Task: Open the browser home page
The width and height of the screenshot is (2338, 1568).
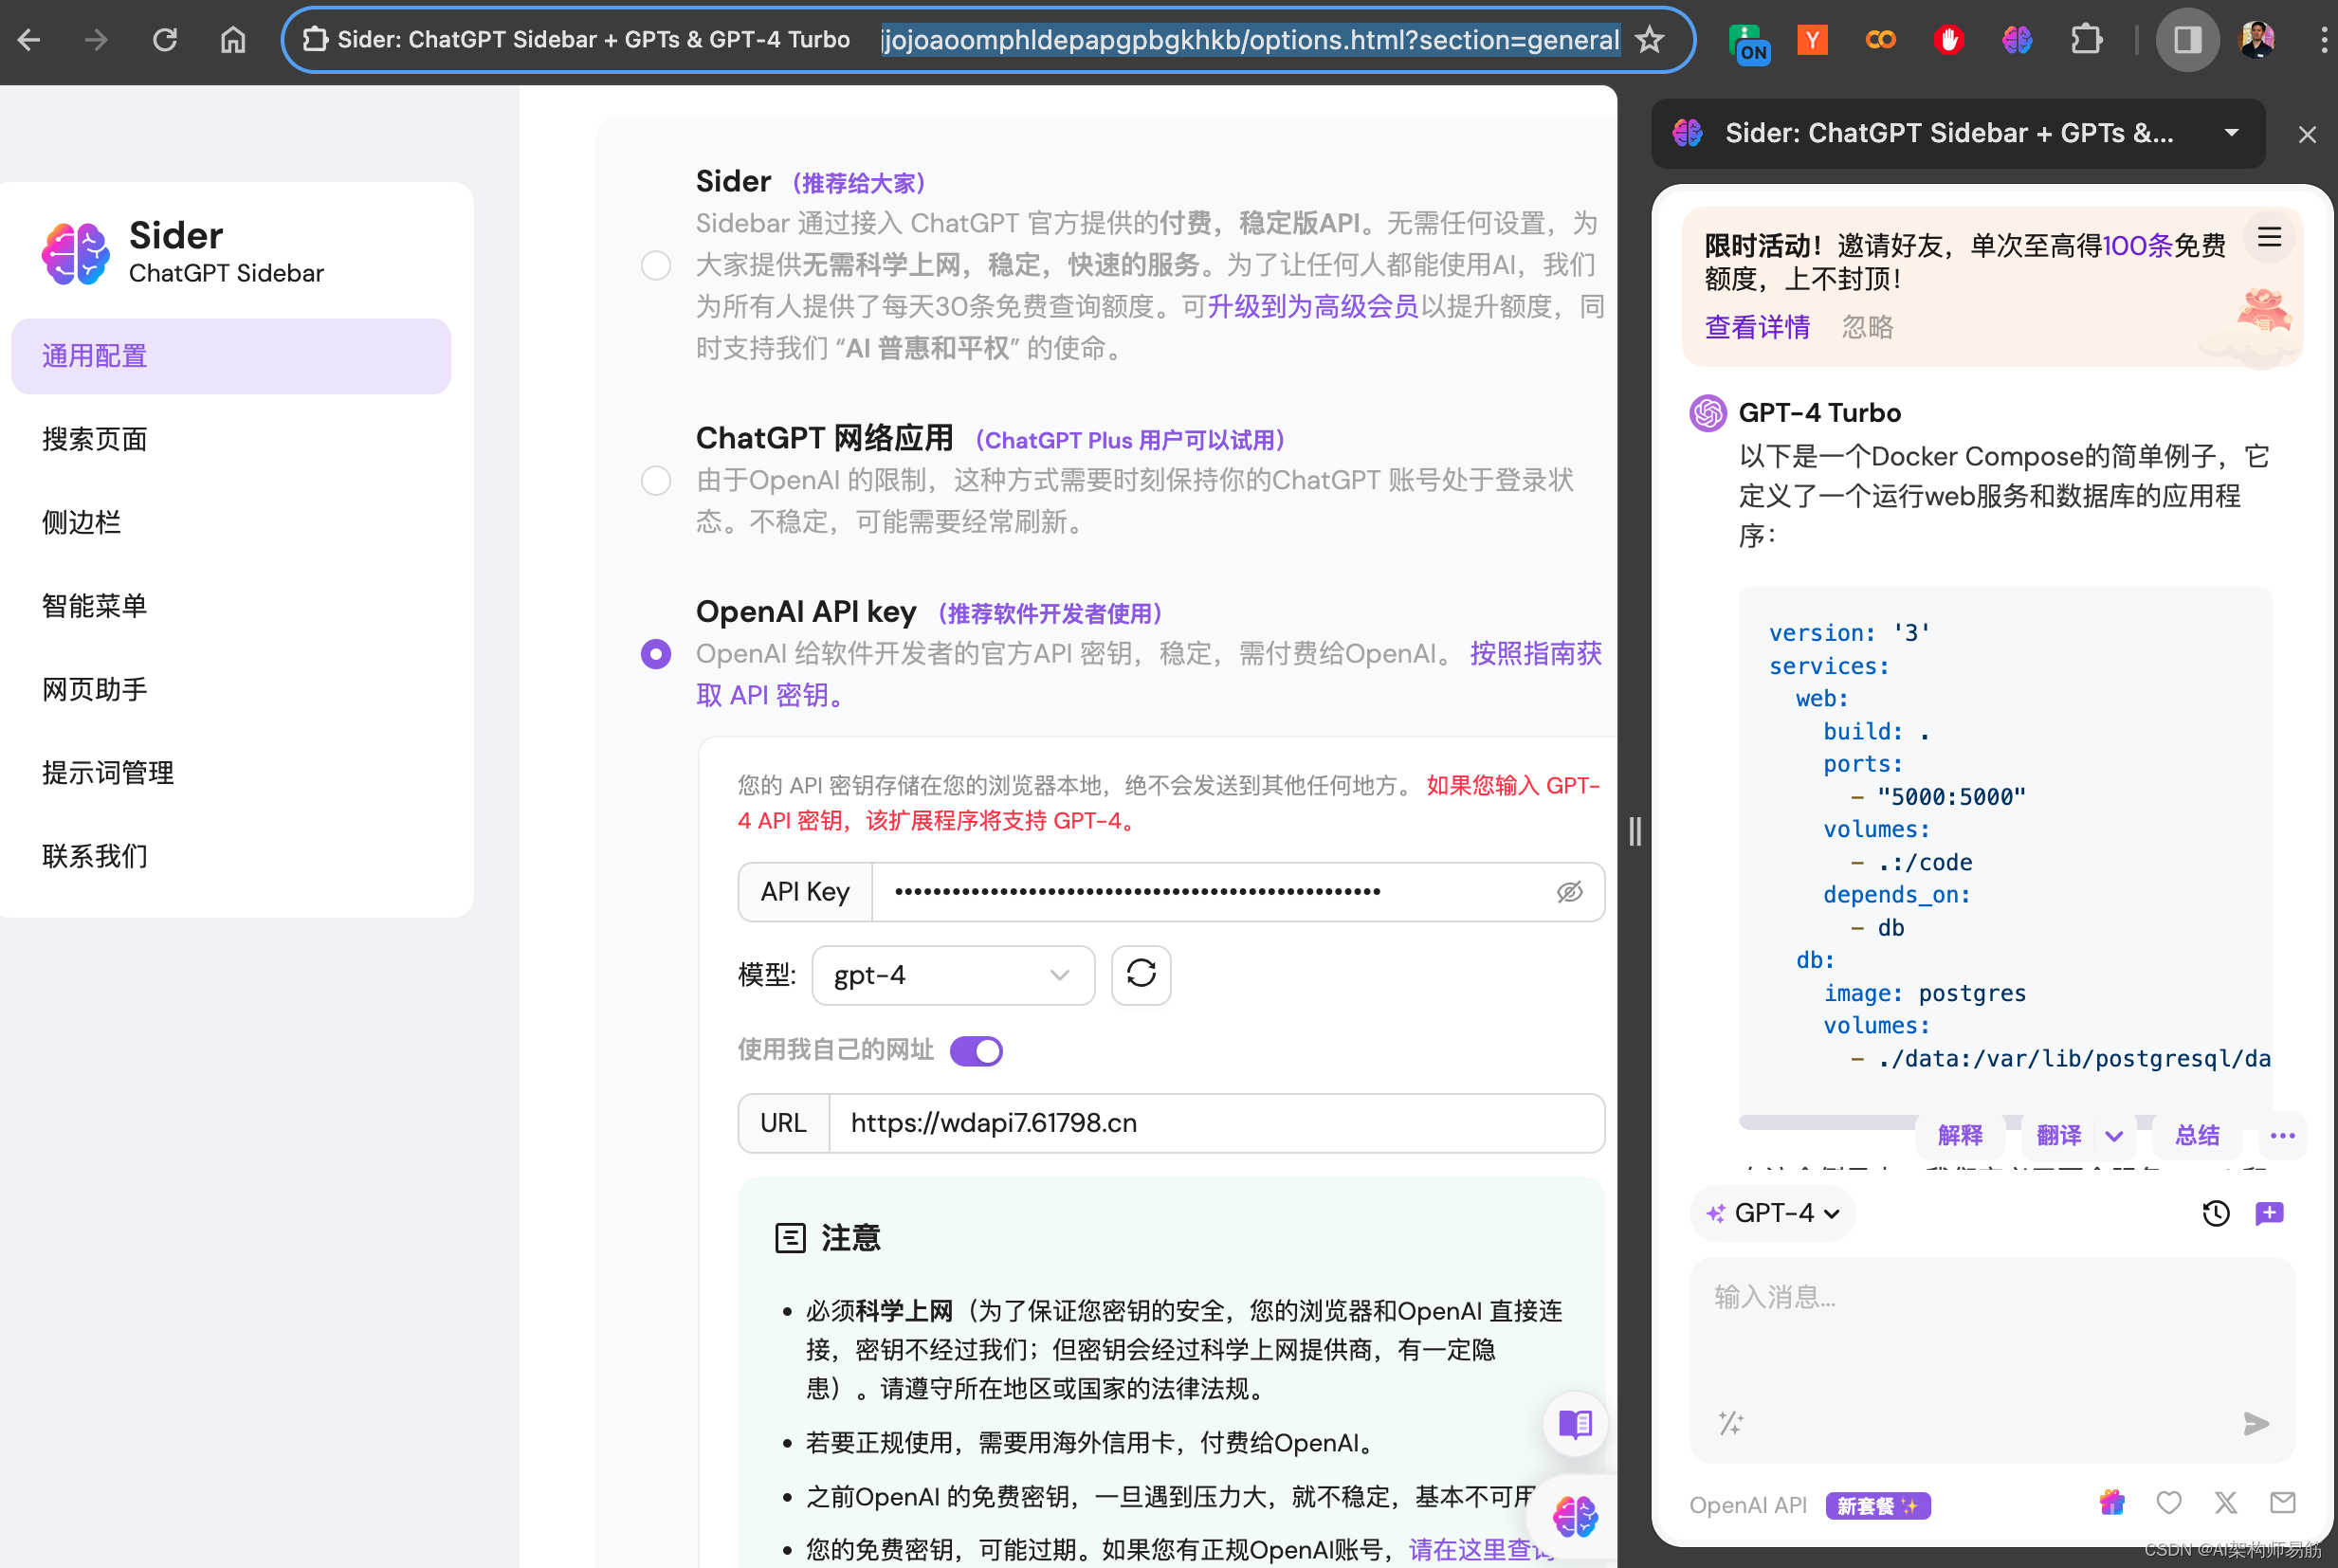Action: (x=233, y=40)
